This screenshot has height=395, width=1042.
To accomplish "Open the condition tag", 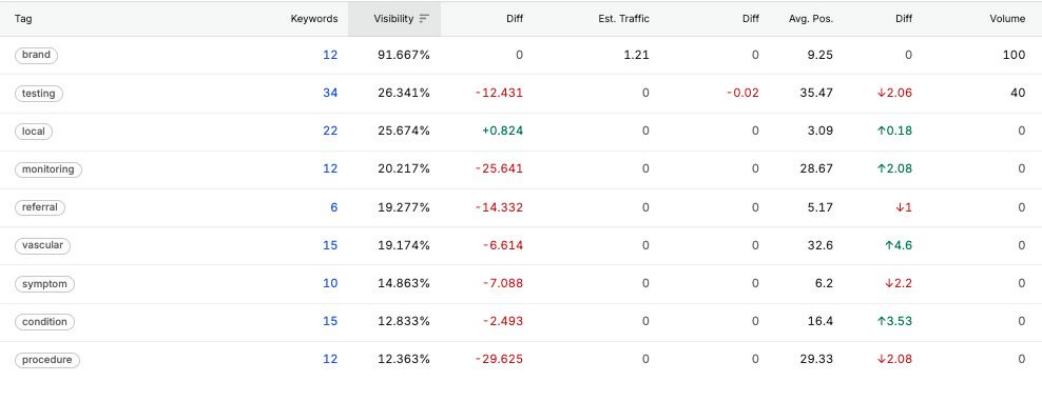I will (45, 322).
